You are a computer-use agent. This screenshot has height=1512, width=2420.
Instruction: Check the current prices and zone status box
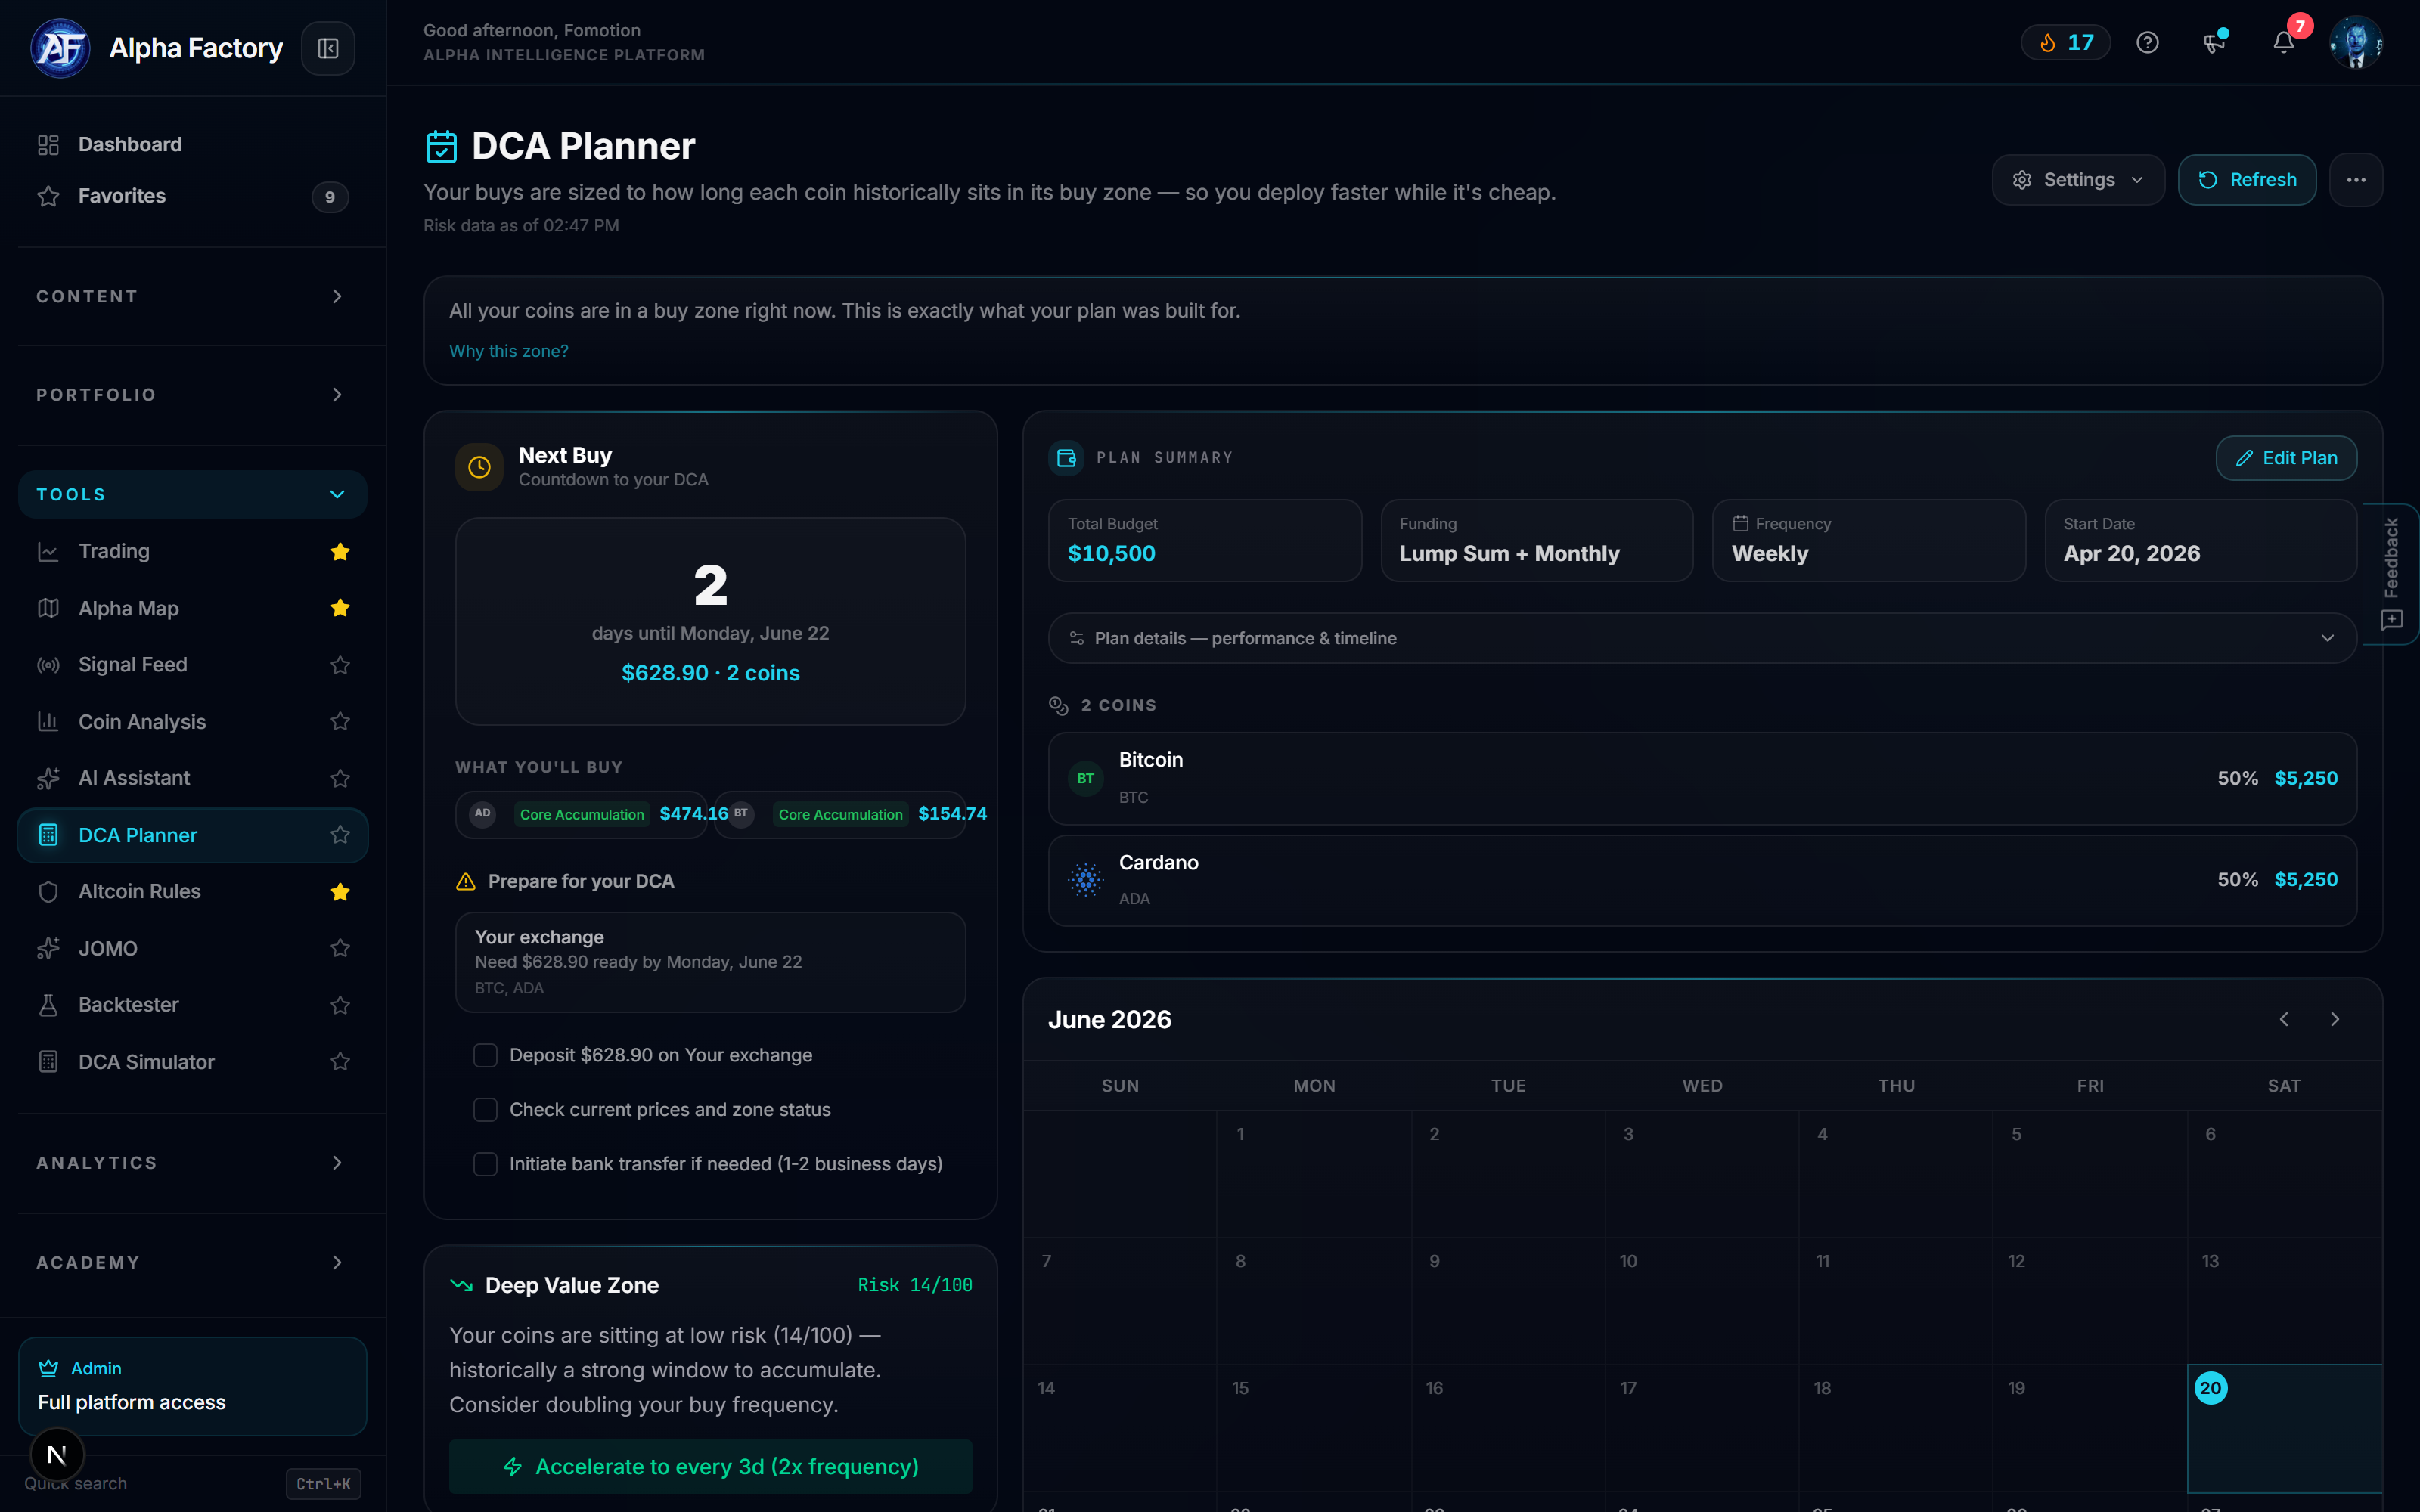pyautogui.click(x=485, y=1110)
